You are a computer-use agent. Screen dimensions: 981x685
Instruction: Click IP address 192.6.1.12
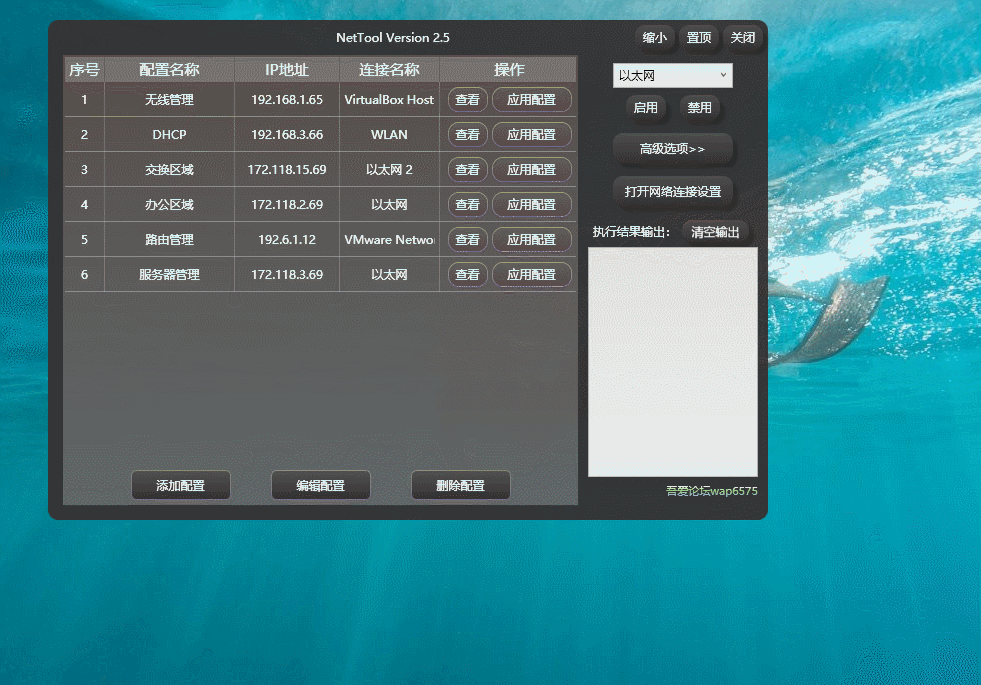287,240
